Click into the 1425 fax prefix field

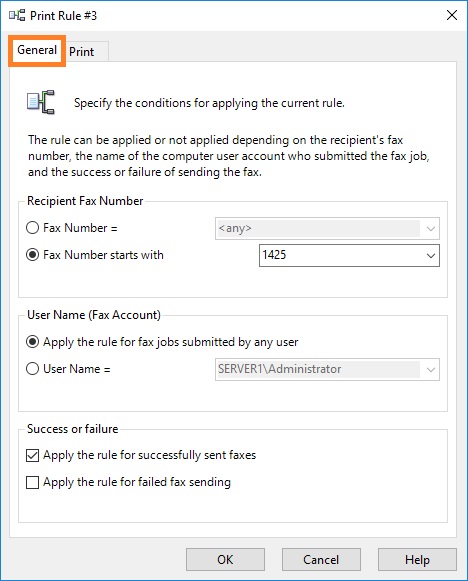[x=341, y=255]
